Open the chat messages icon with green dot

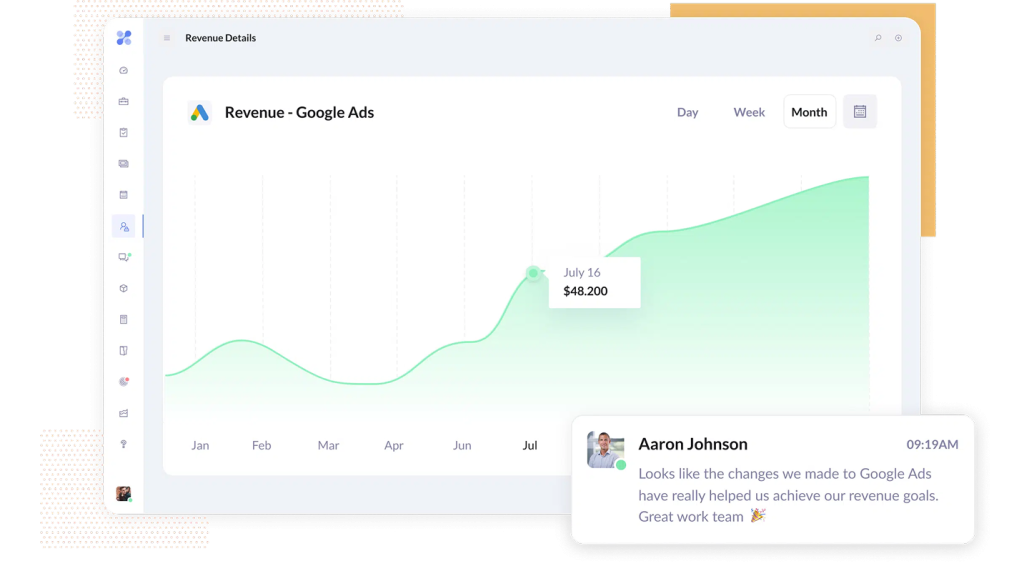click(124, 257)
